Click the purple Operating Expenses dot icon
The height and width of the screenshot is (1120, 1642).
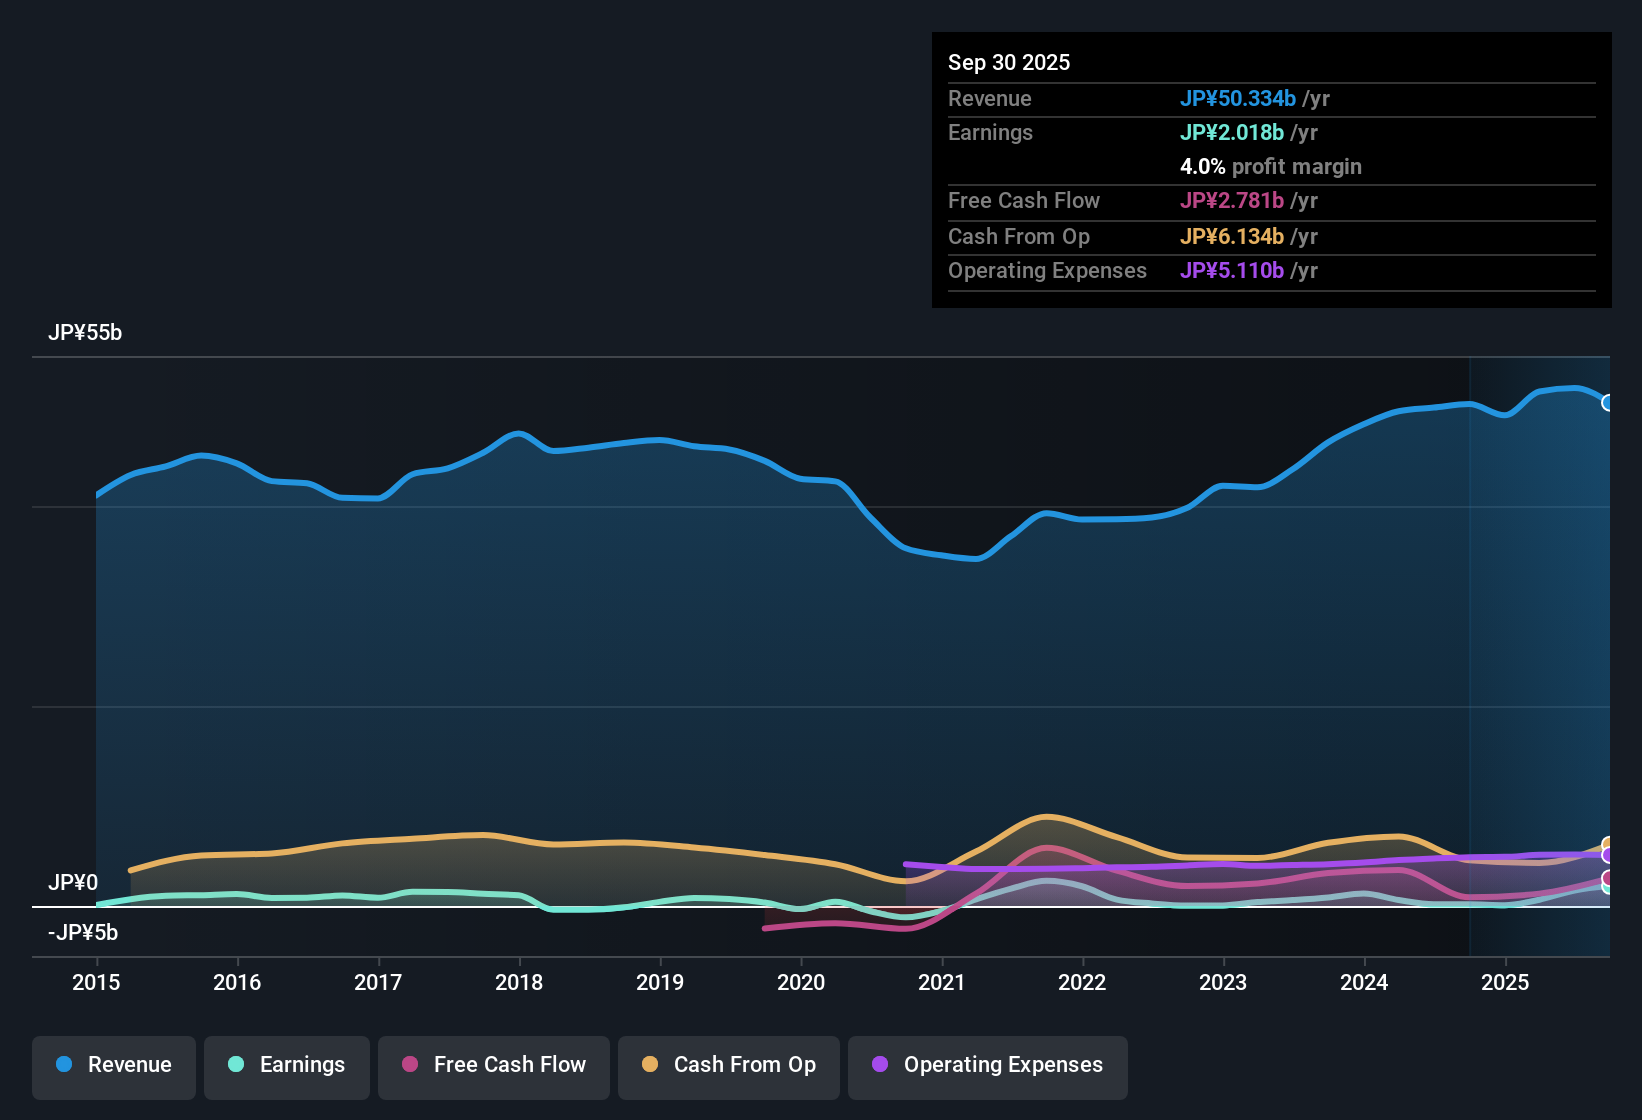[879, 1065]
